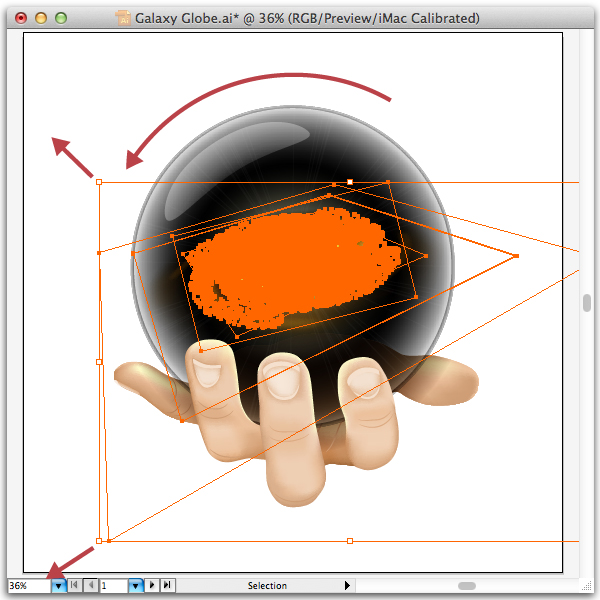Click the Selection status bar text
600x600 pixels.
267,585
